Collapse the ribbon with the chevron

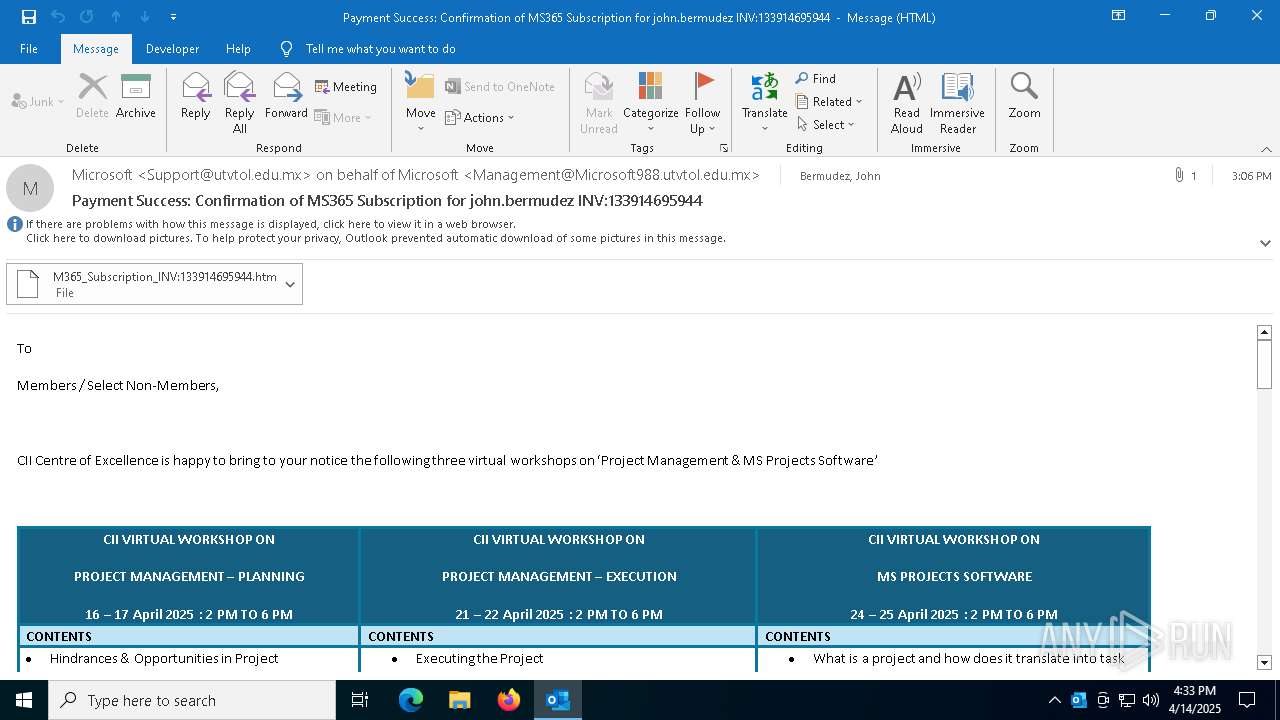click(x=1266, y=149)
